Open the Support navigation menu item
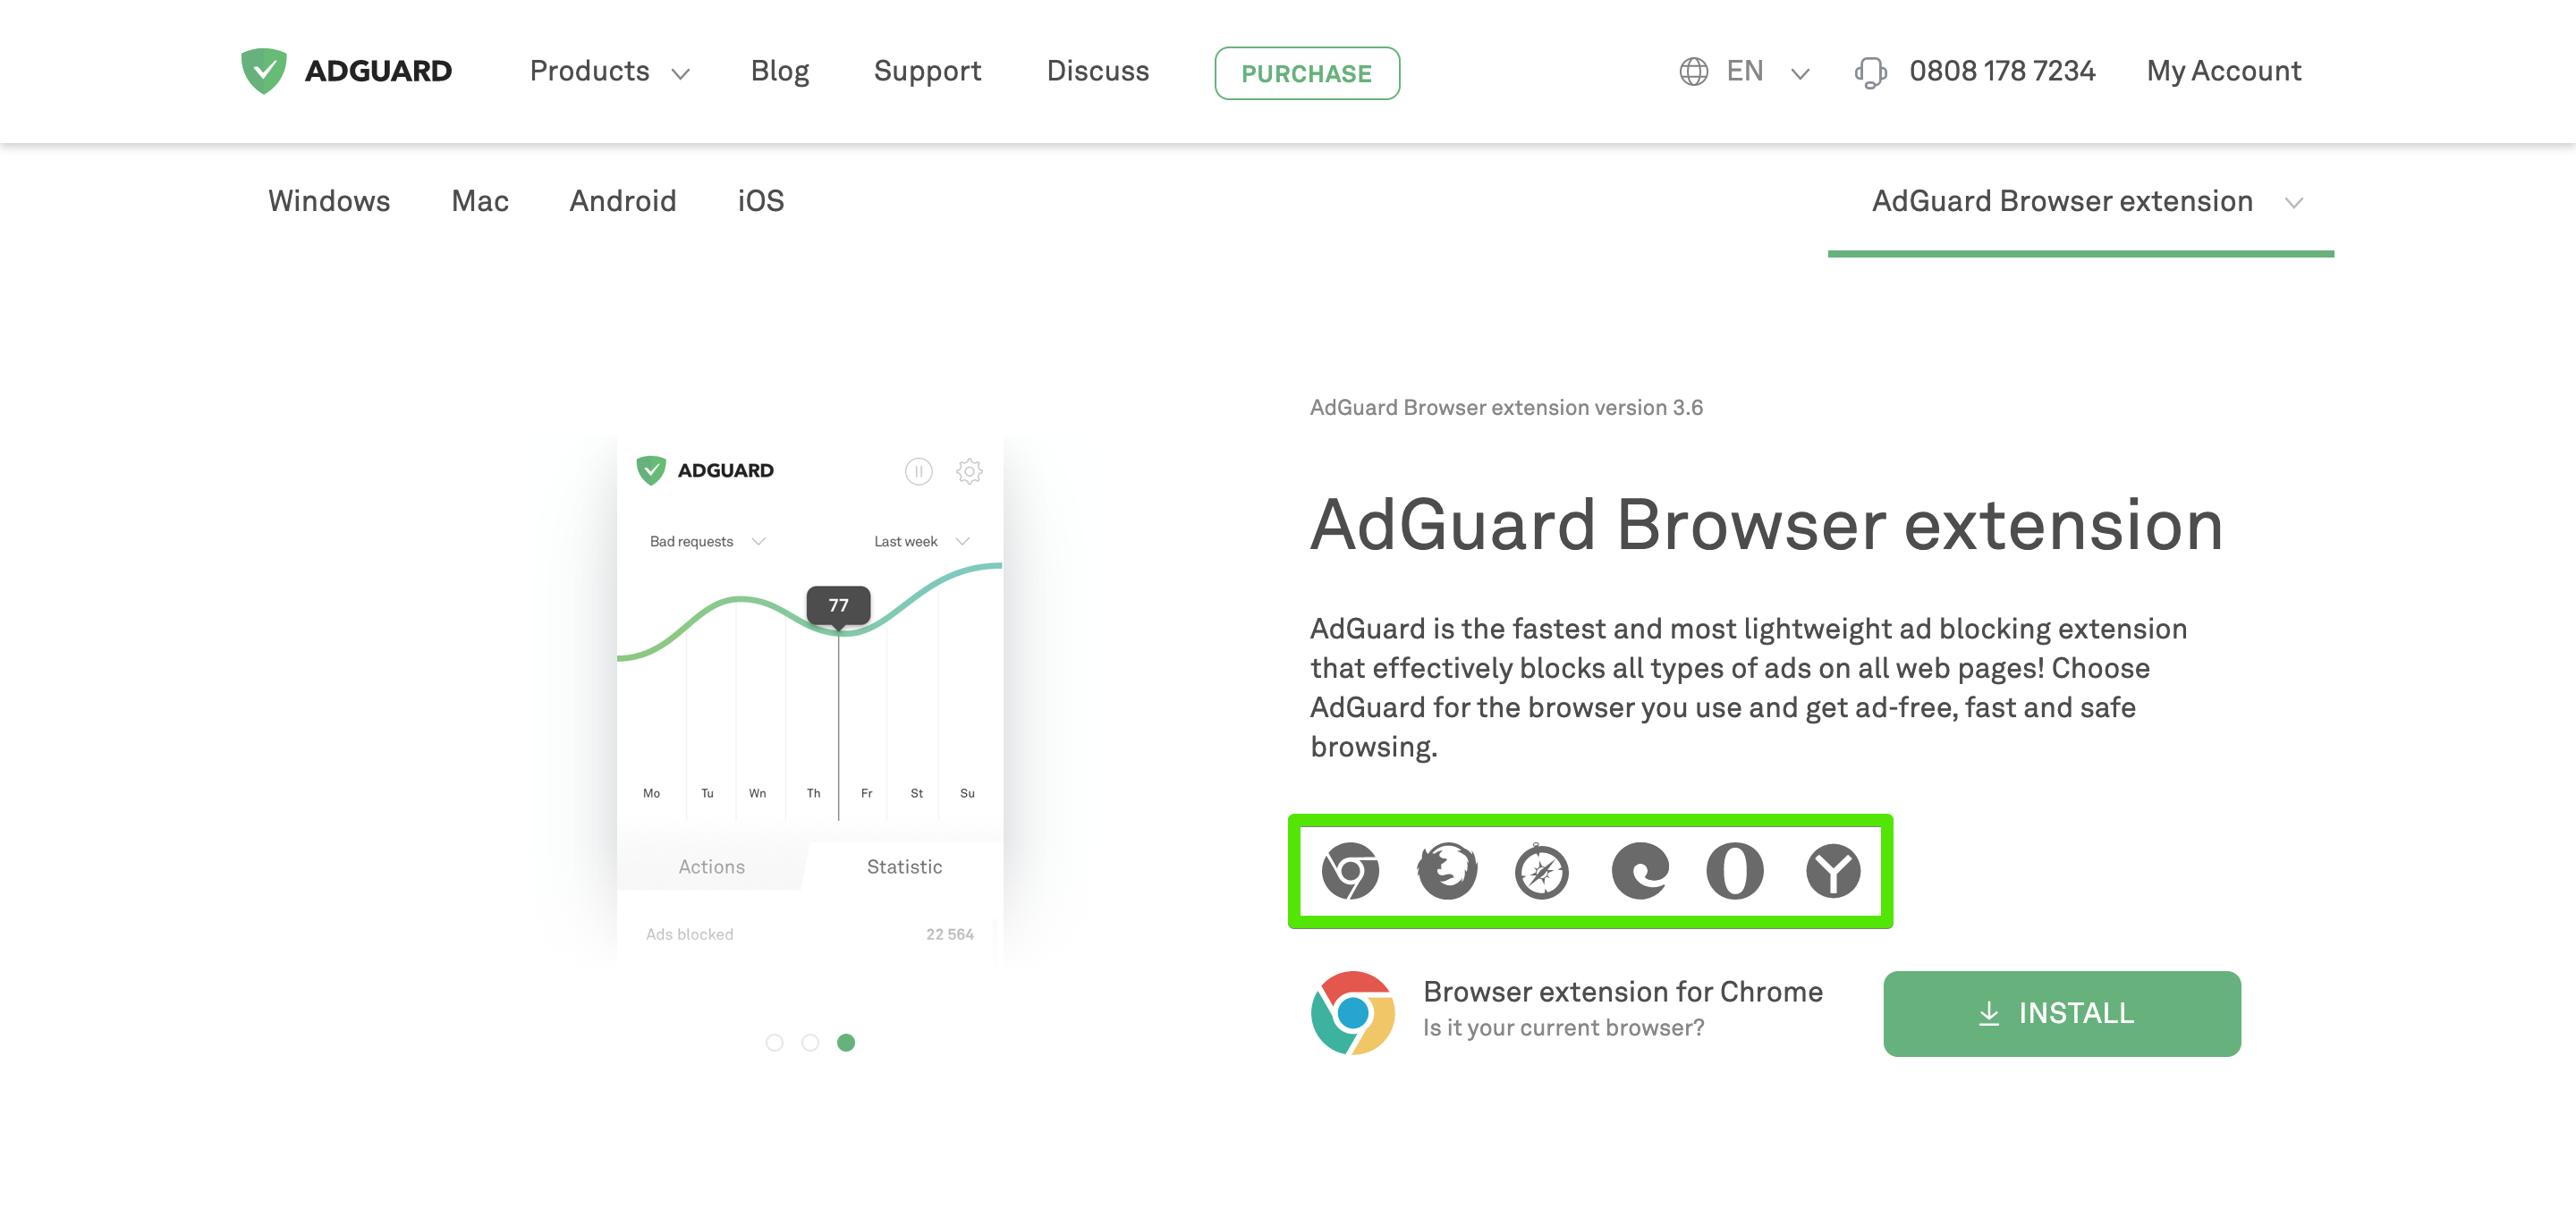Image resolution: width=2576 pixels, height=1209 pixels. [928, 71]
